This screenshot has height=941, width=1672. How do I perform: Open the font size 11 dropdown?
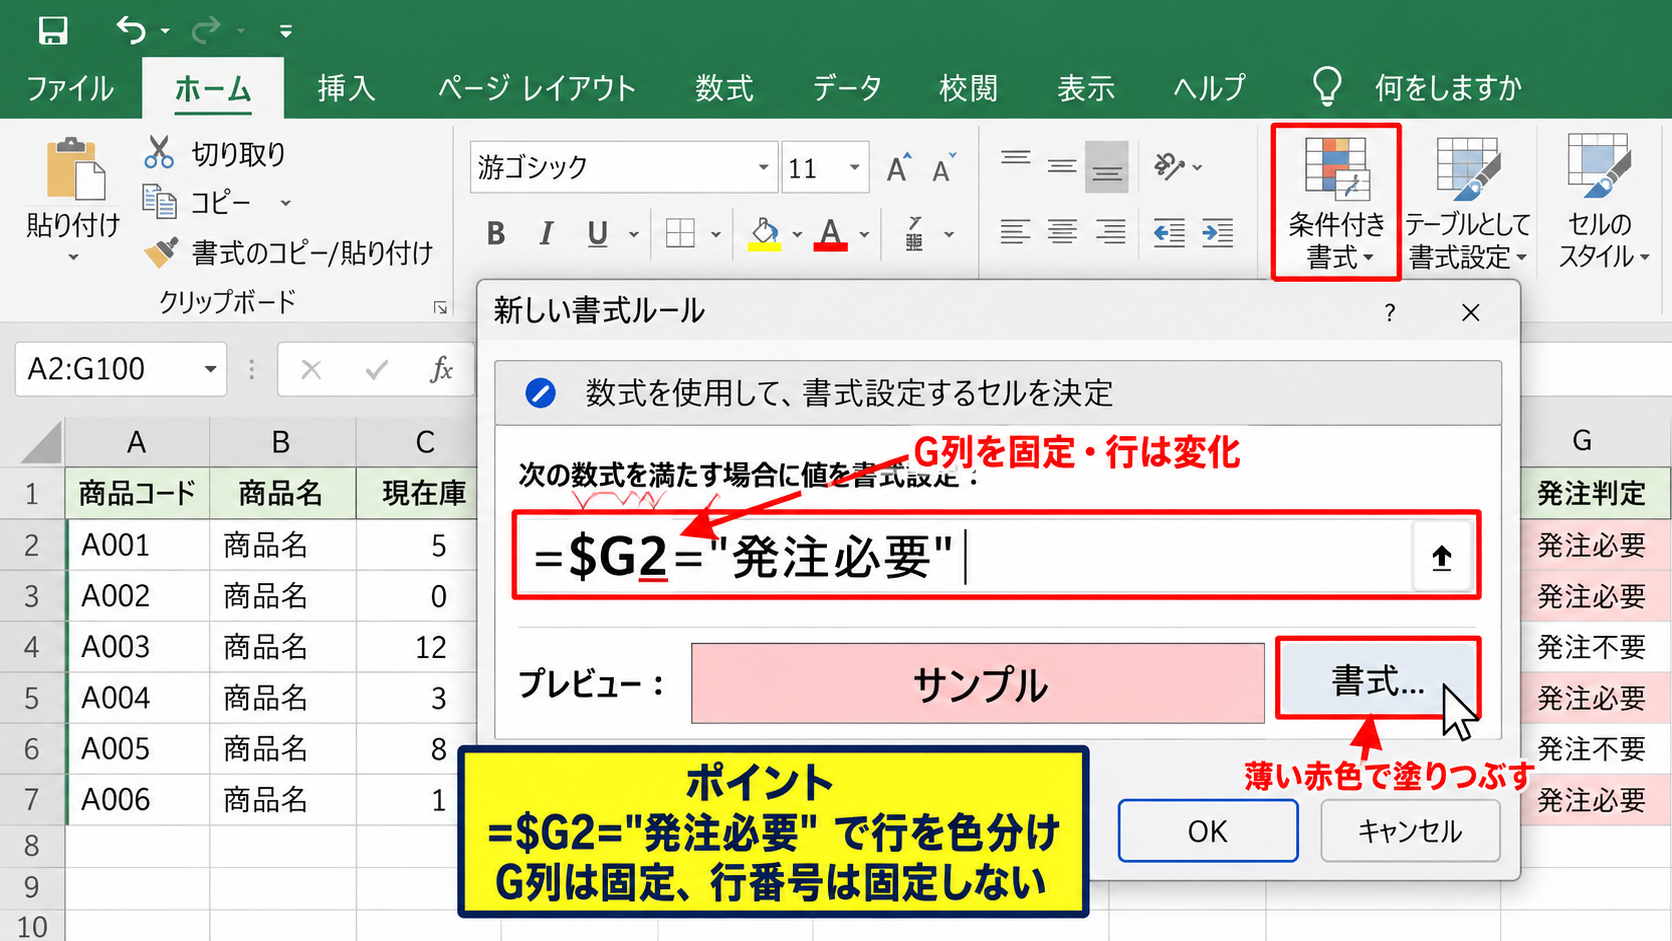pos(855,167)
